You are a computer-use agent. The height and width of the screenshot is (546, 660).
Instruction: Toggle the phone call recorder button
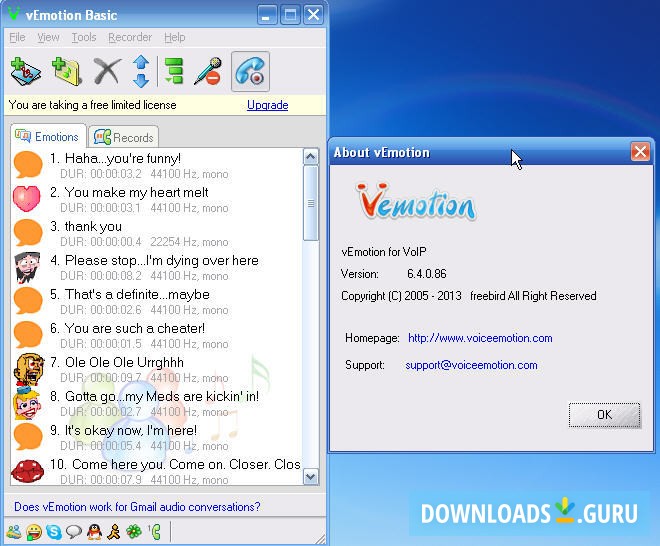[250, 72]
